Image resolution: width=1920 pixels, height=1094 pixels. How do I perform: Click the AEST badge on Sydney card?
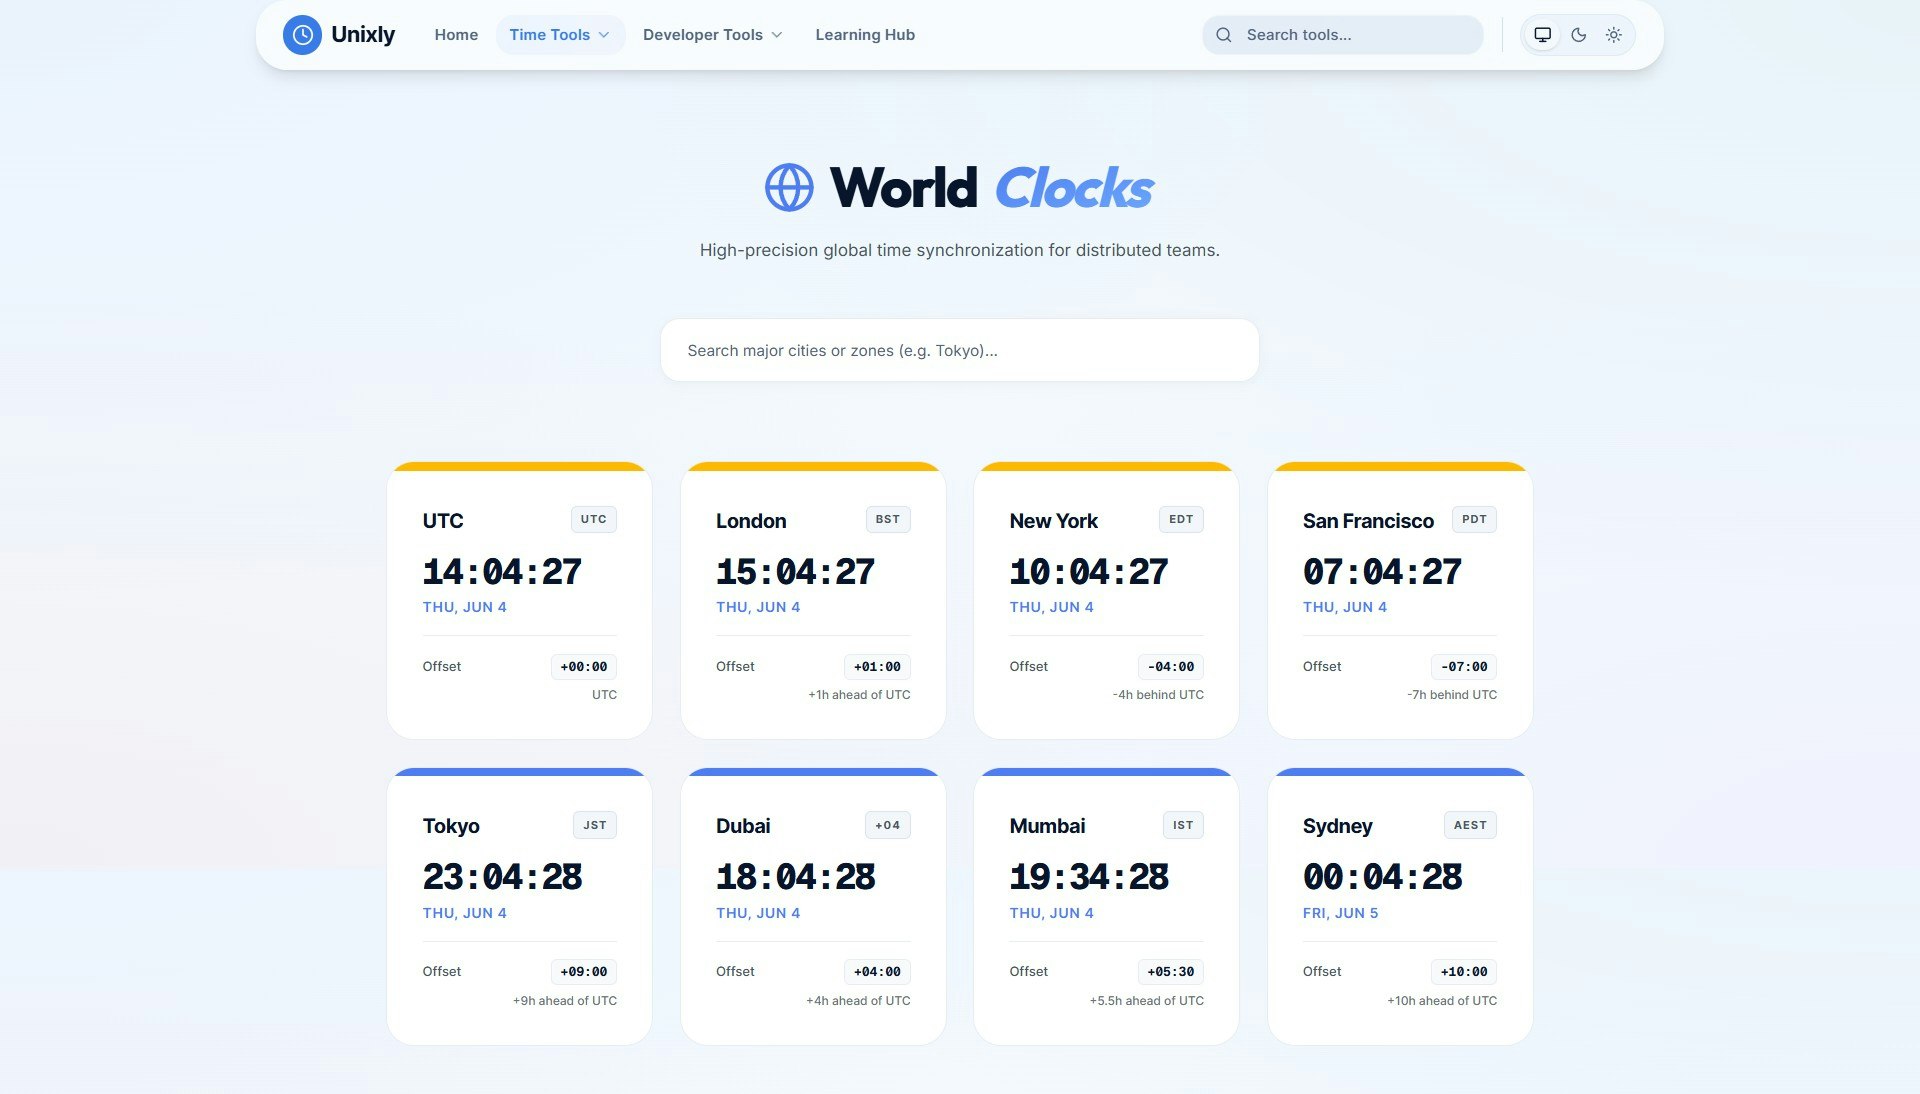click(x=1470, y=825)
